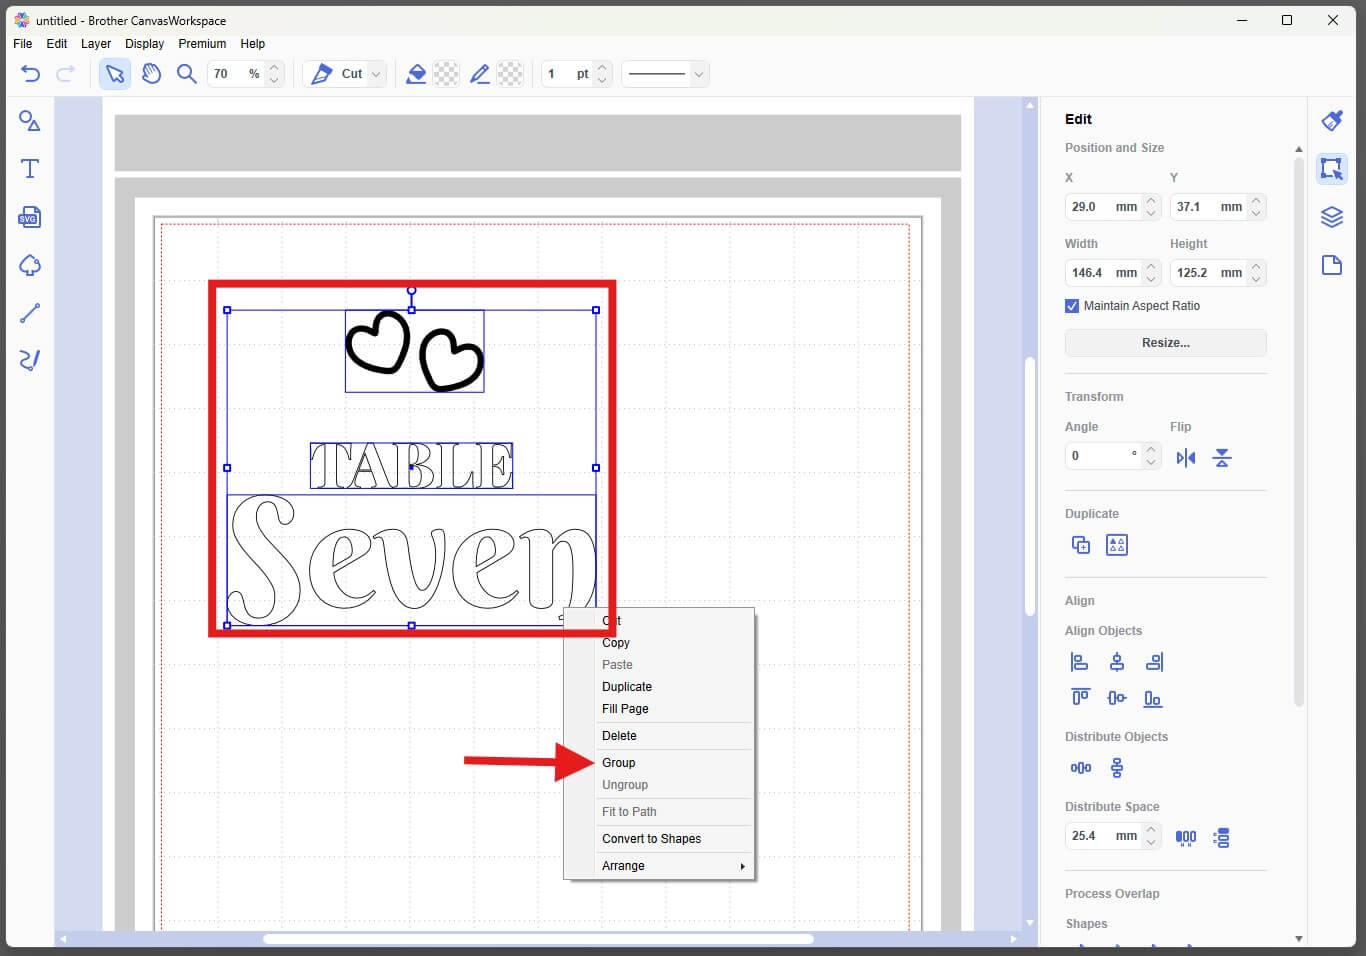
Task: Open the File menu
Action: click(23, 44)
